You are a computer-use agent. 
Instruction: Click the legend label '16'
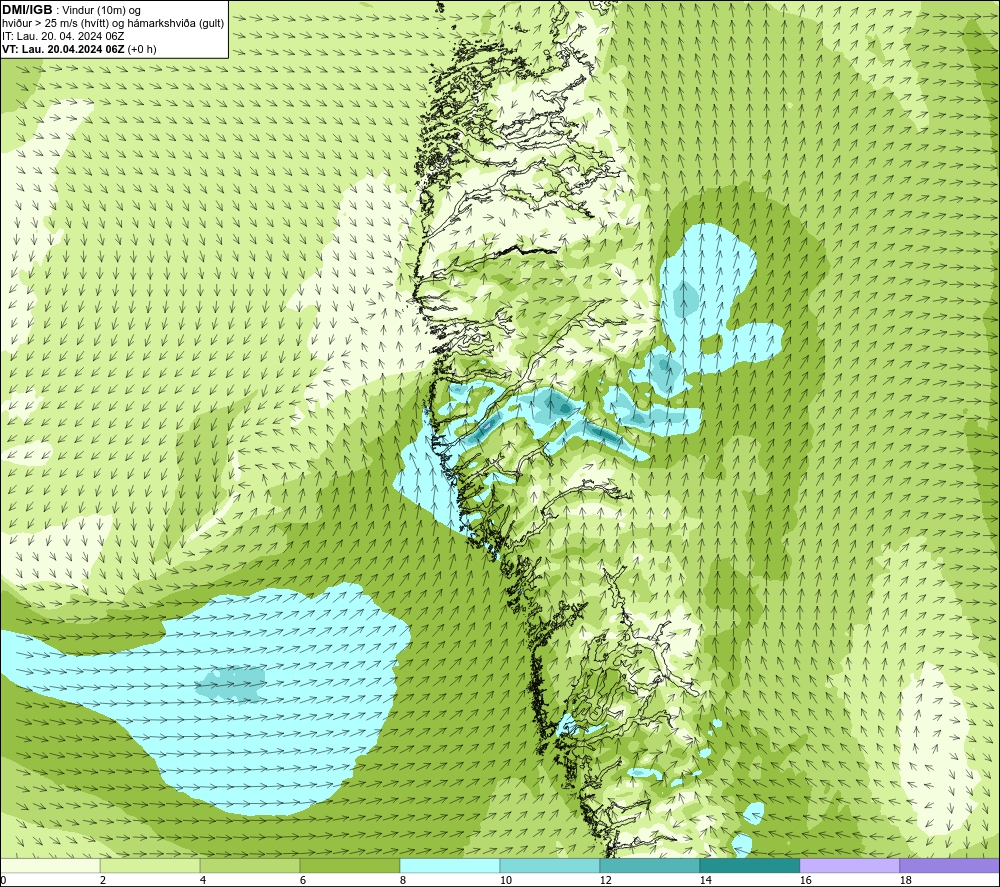805,880
